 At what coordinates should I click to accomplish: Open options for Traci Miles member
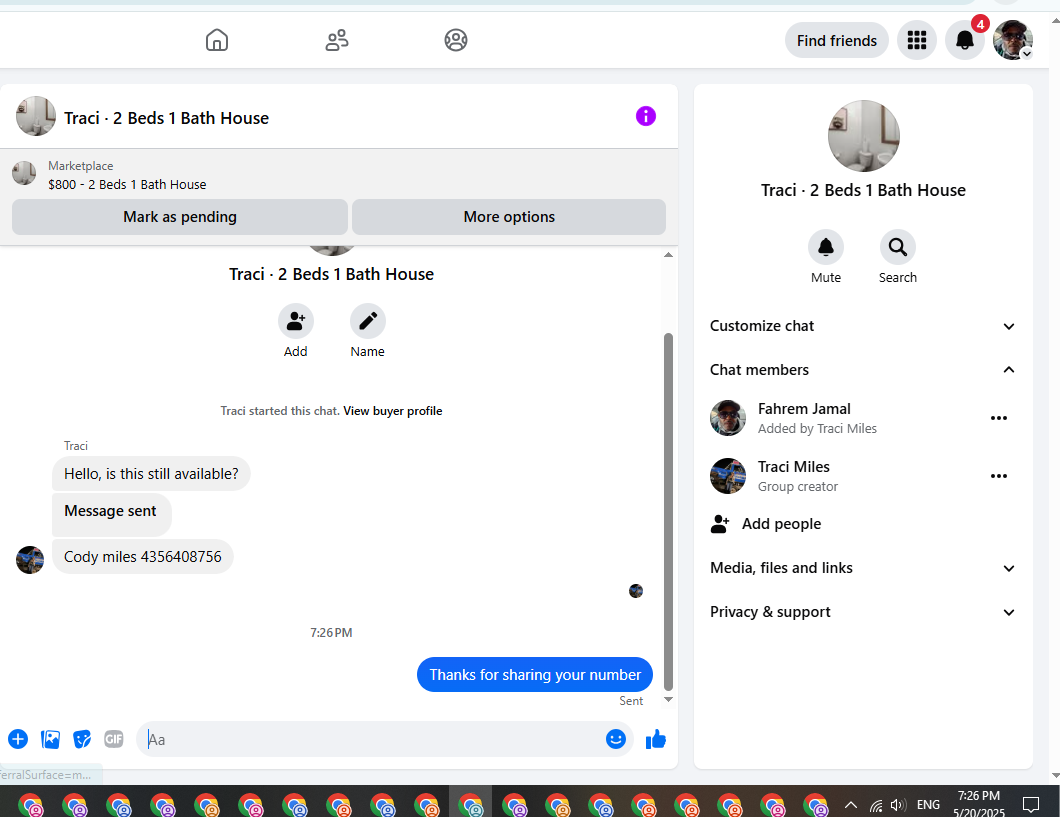998,476
